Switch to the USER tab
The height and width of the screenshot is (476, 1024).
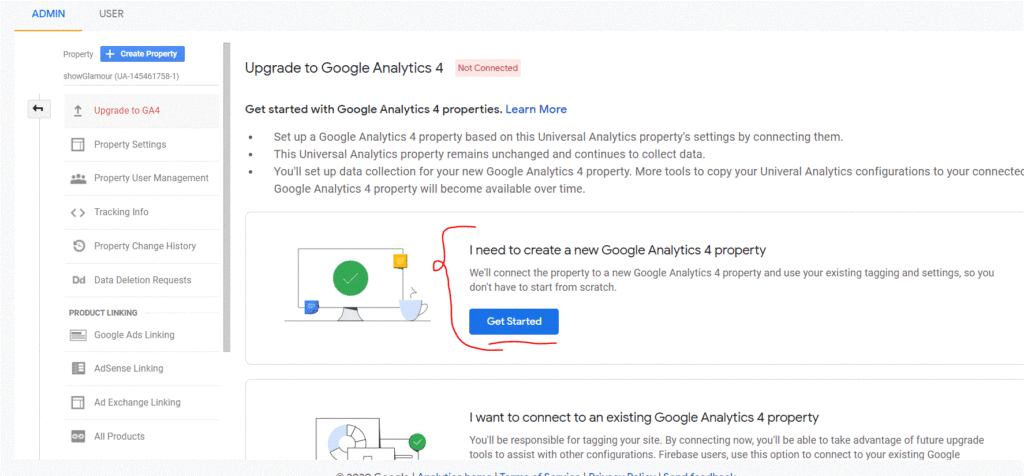(x=111, y=14)
